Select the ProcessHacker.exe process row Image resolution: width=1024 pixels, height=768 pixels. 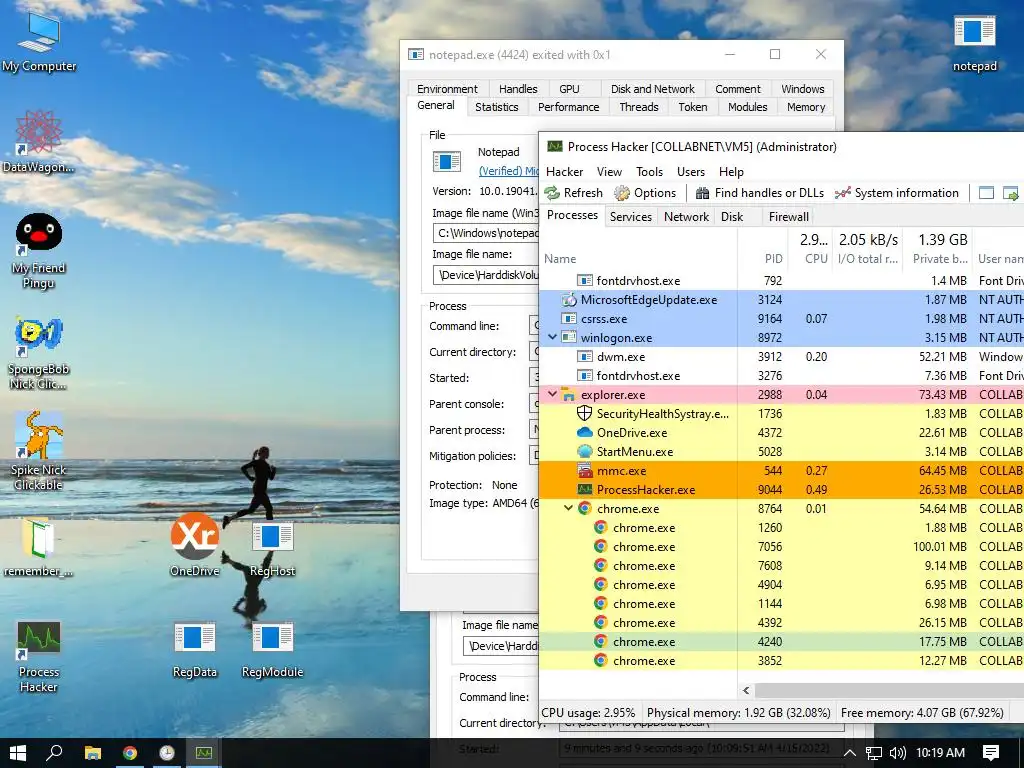click(x=781, y=490)
